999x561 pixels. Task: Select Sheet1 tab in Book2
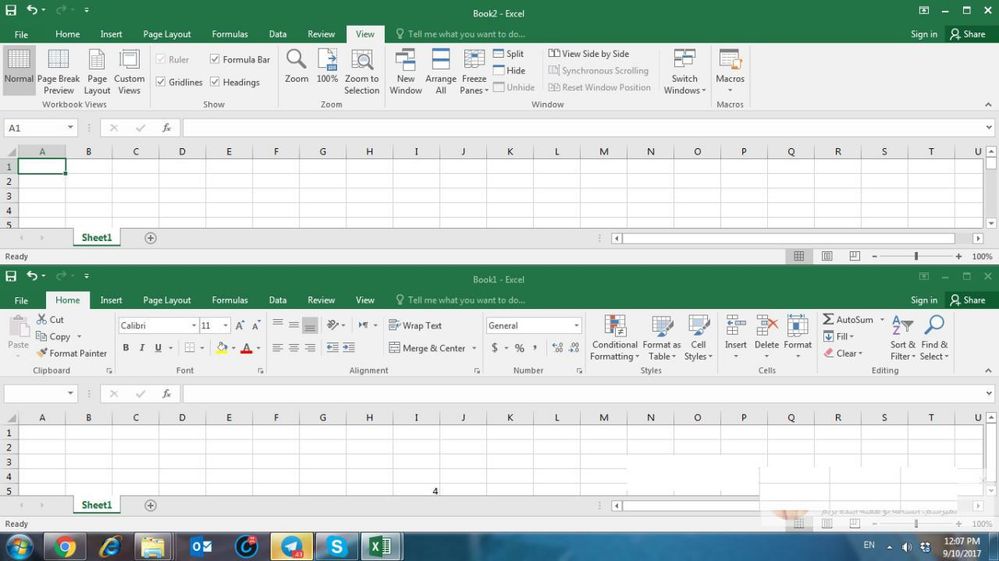click(x=96, y=238)
